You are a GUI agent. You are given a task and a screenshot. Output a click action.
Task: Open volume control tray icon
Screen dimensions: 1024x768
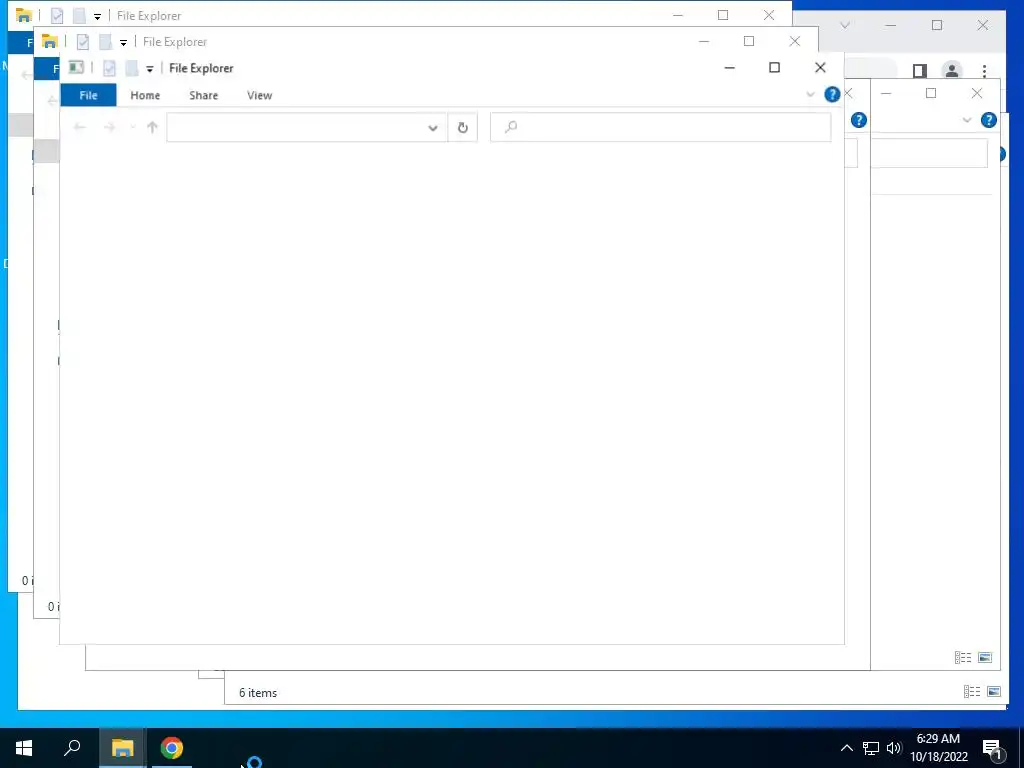point(893,748)
